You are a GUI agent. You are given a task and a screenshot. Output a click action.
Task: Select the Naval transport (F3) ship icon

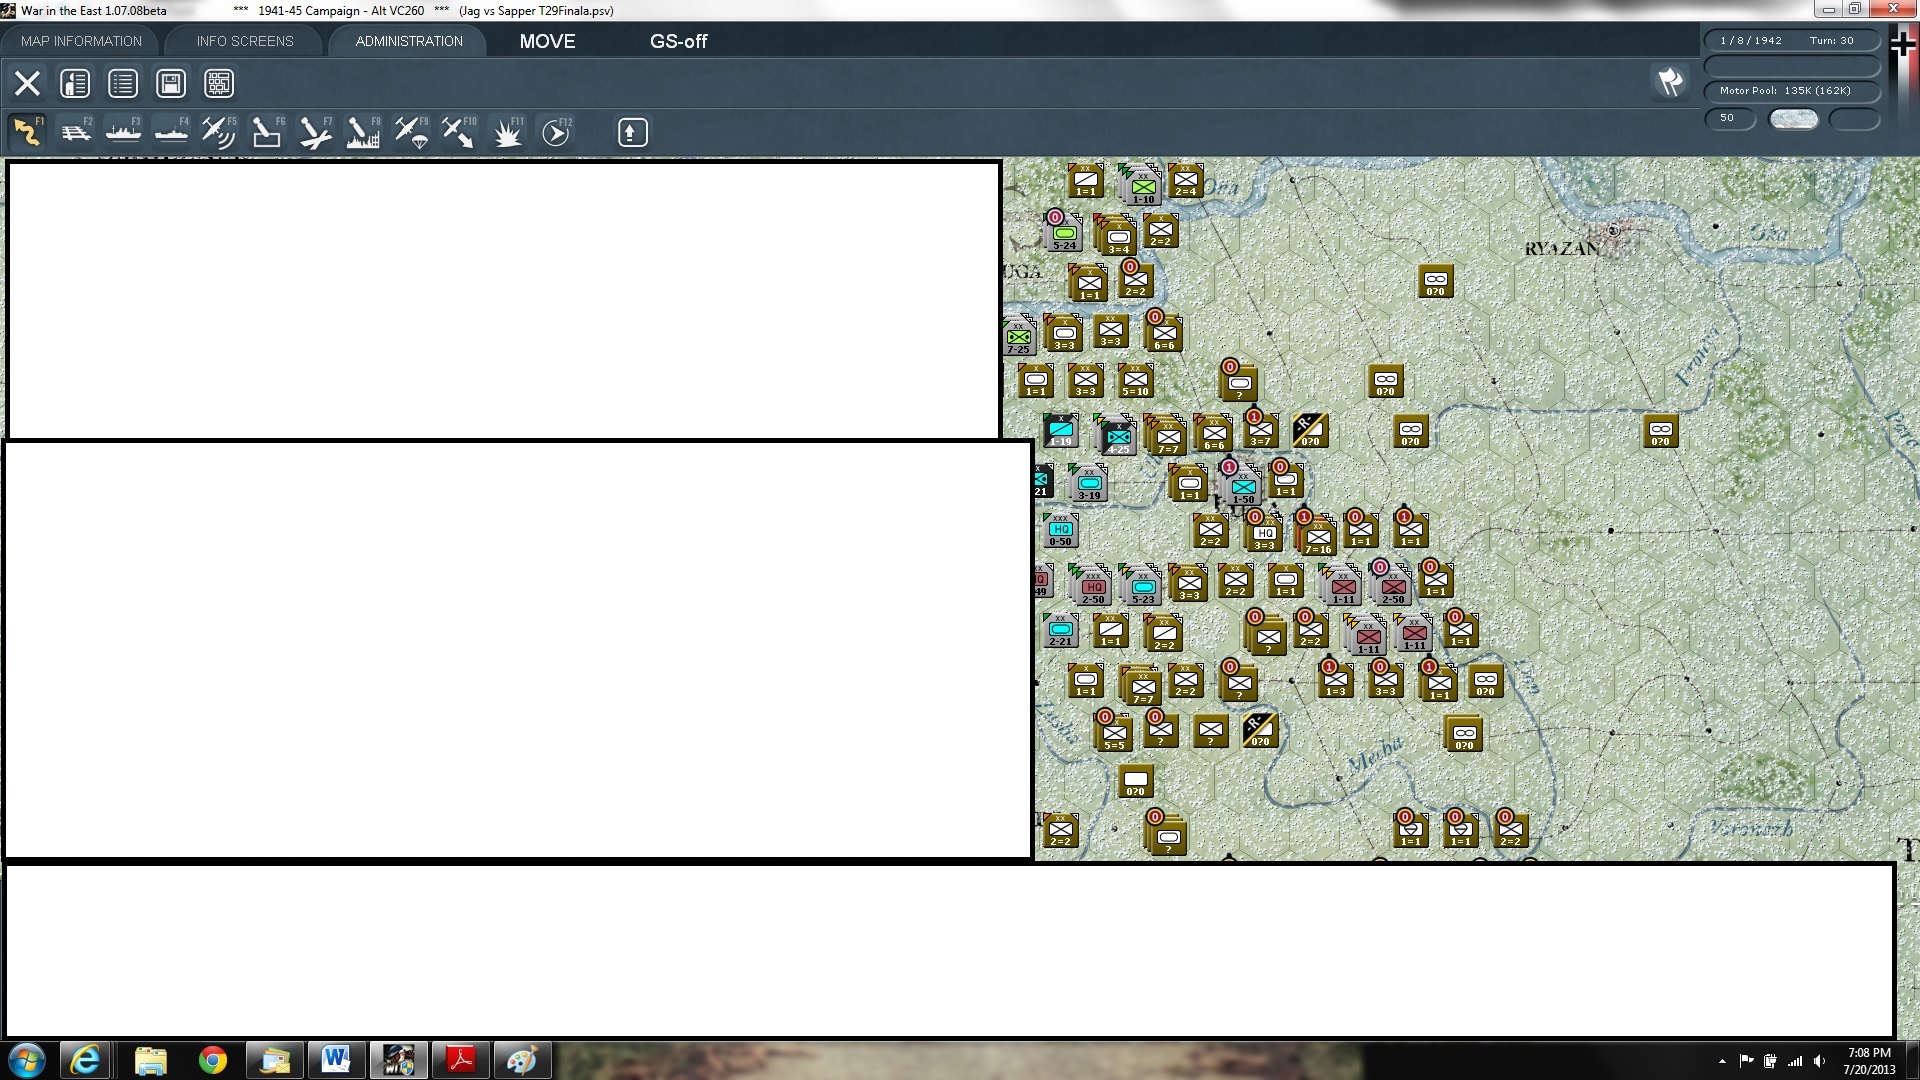[x=123, y=132]
